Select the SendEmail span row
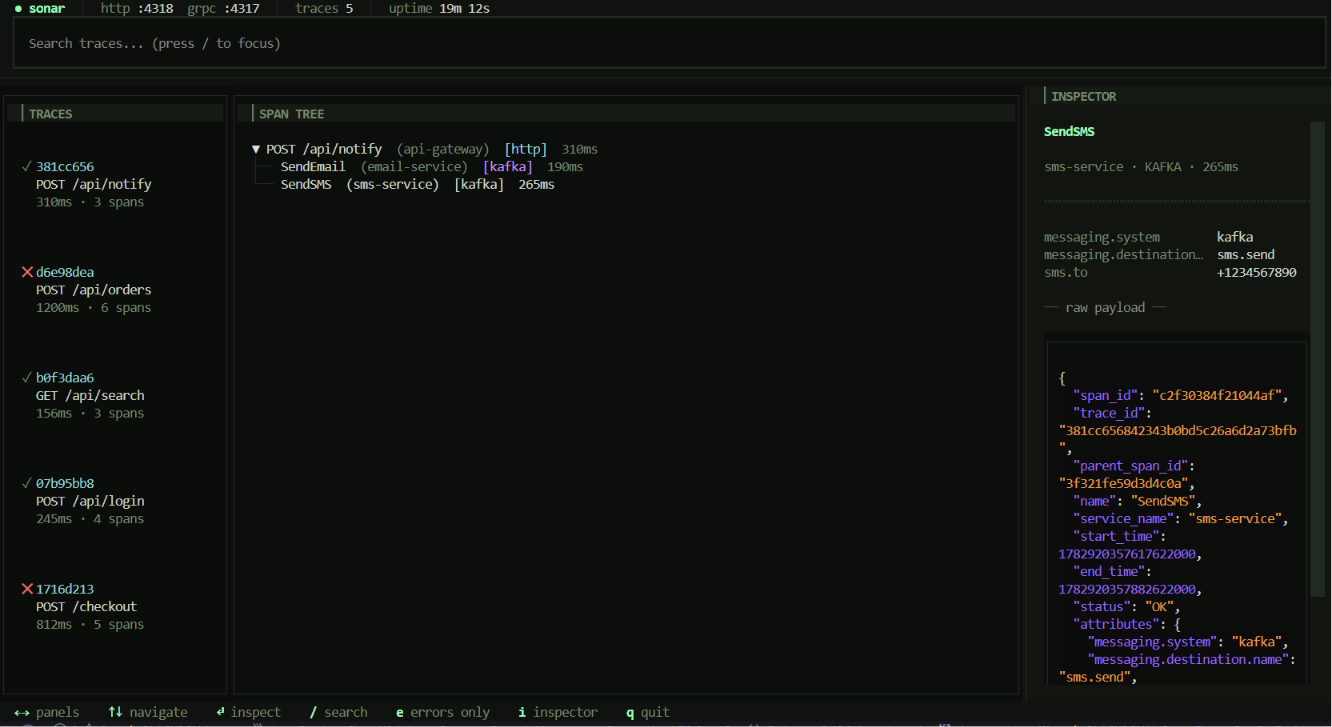 (x=432, y=167)
